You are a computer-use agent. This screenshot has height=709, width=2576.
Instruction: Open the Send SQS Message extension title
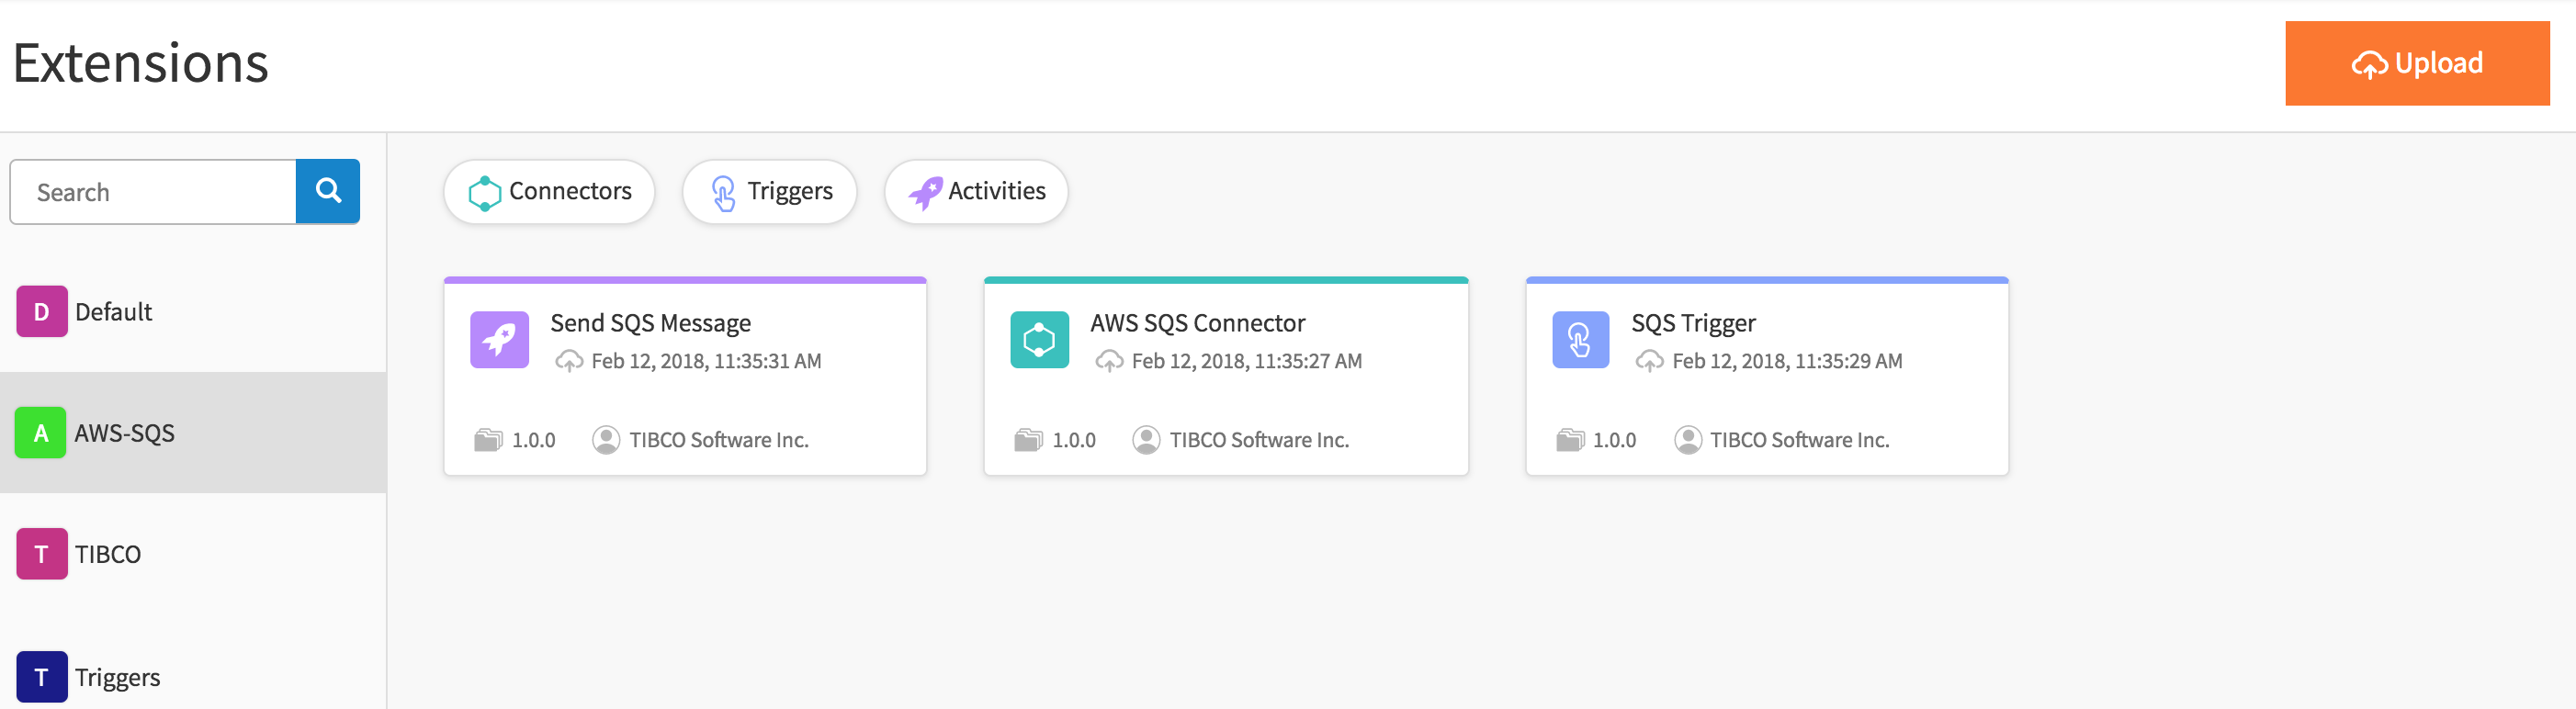click(650, 323)
